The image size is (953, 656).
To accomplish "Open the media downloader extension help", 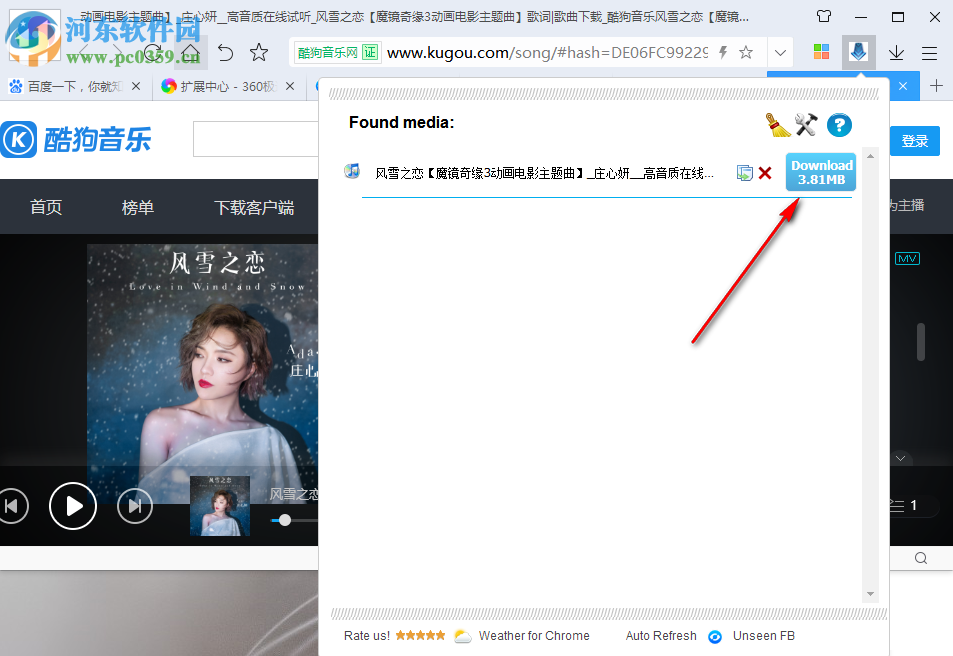I will coord(839,125).
